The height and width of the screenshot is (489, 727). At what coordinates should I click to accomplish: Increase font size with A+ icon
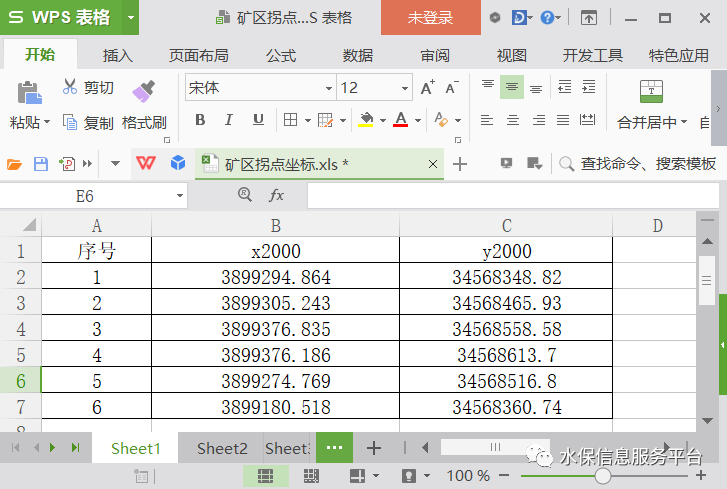427,87
